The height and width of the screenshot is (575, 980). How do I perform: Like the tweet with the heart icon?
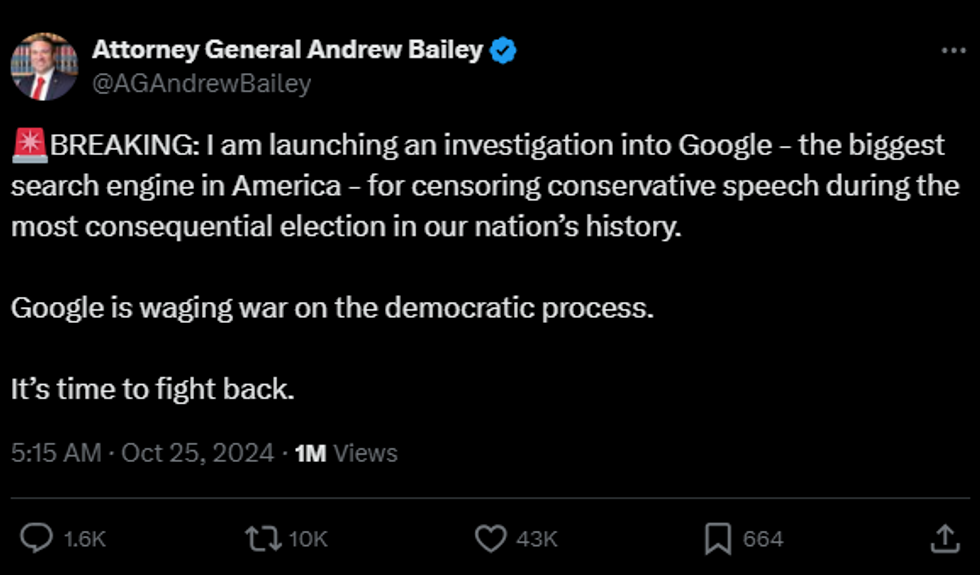[490, 539]
